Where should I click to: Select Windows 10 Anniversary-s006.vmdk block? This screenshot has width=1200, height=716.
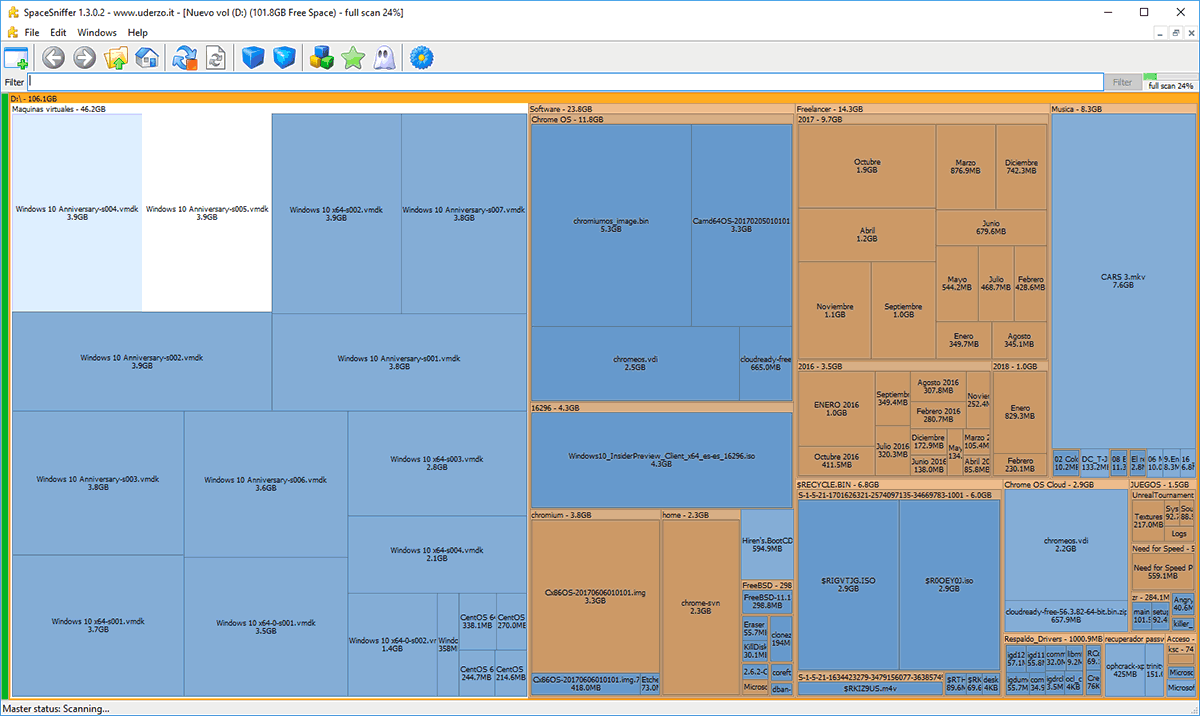[266, 483]
